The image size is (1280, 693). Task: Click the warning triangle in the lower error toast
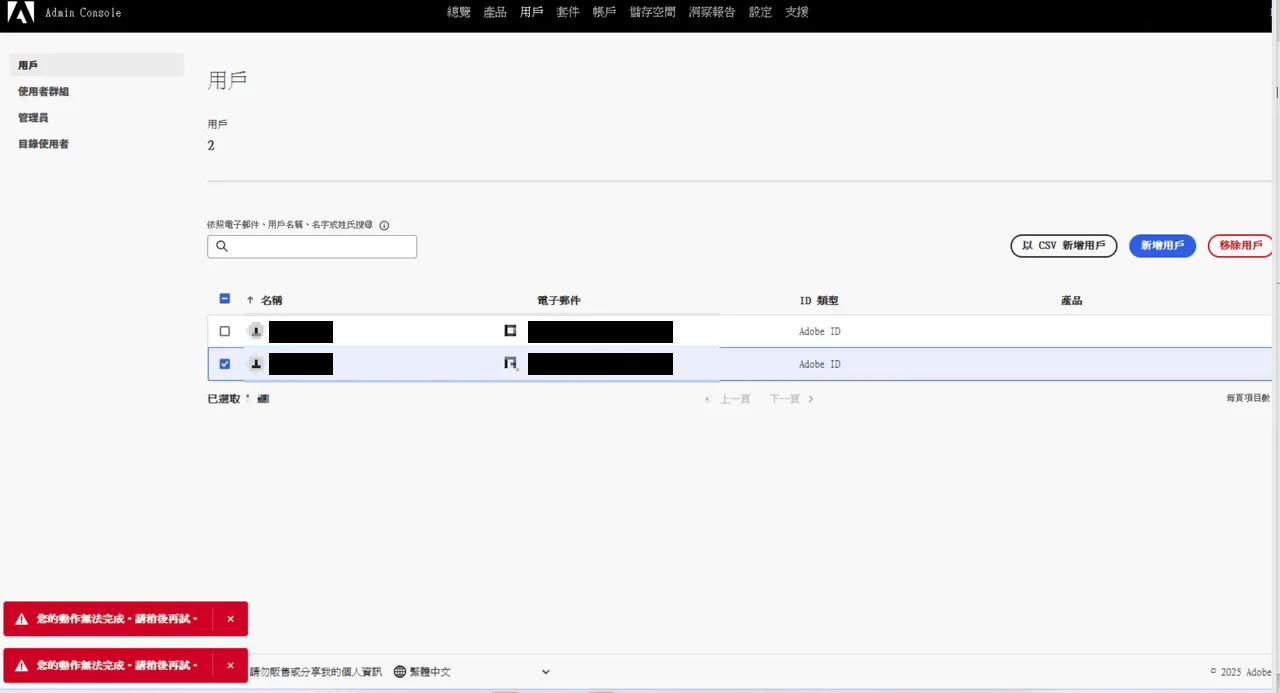tap(21, 666)
